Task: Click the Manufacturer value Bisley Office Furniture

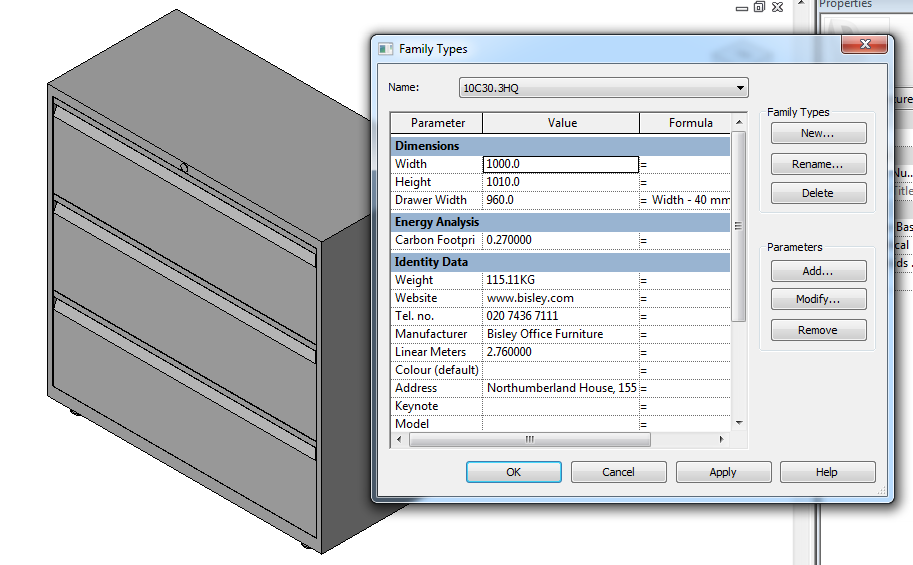Action: click(x=561, y=334)
